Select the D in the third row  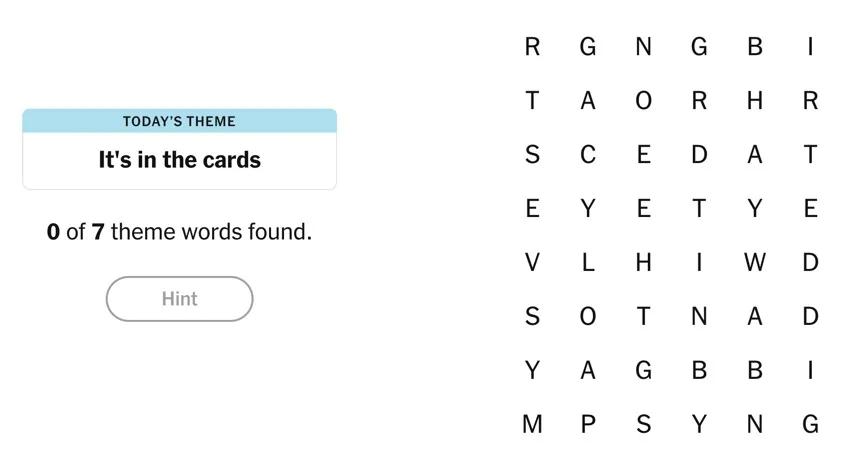699,154
